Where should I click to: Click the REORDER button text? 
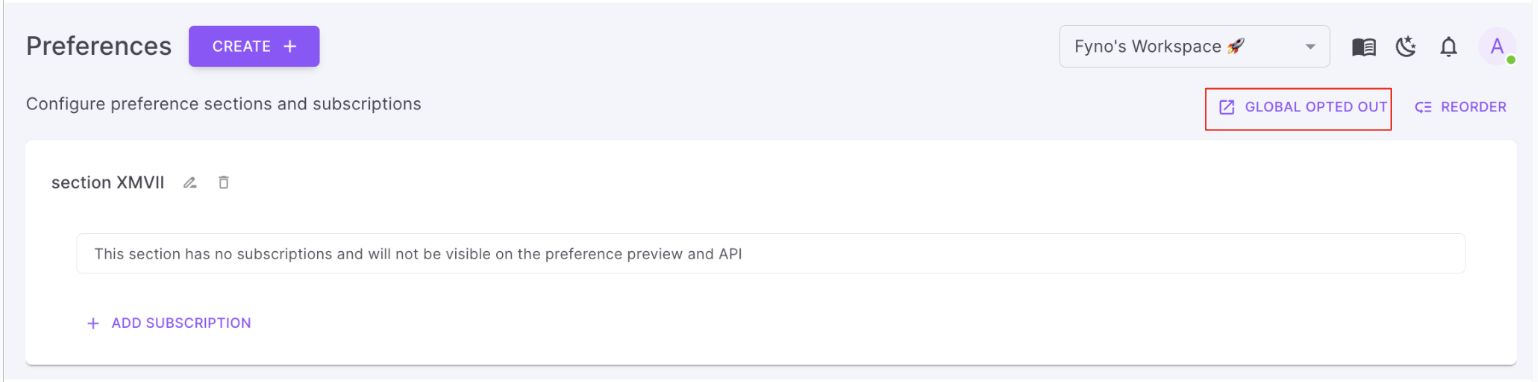coord(1473,107)
